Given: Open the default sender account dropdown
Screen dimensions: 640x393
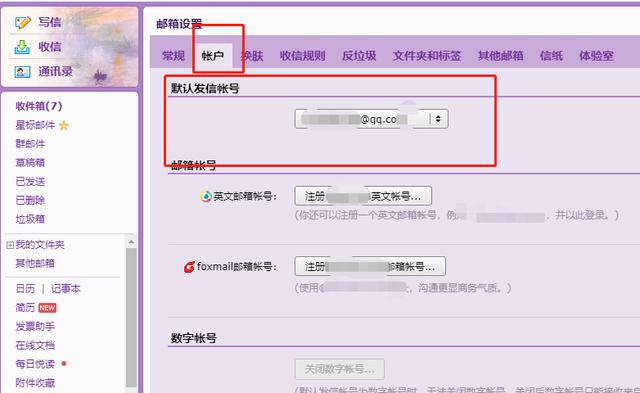Looking at the screenshot, I should pyautogui.click(x=371, y=119).
